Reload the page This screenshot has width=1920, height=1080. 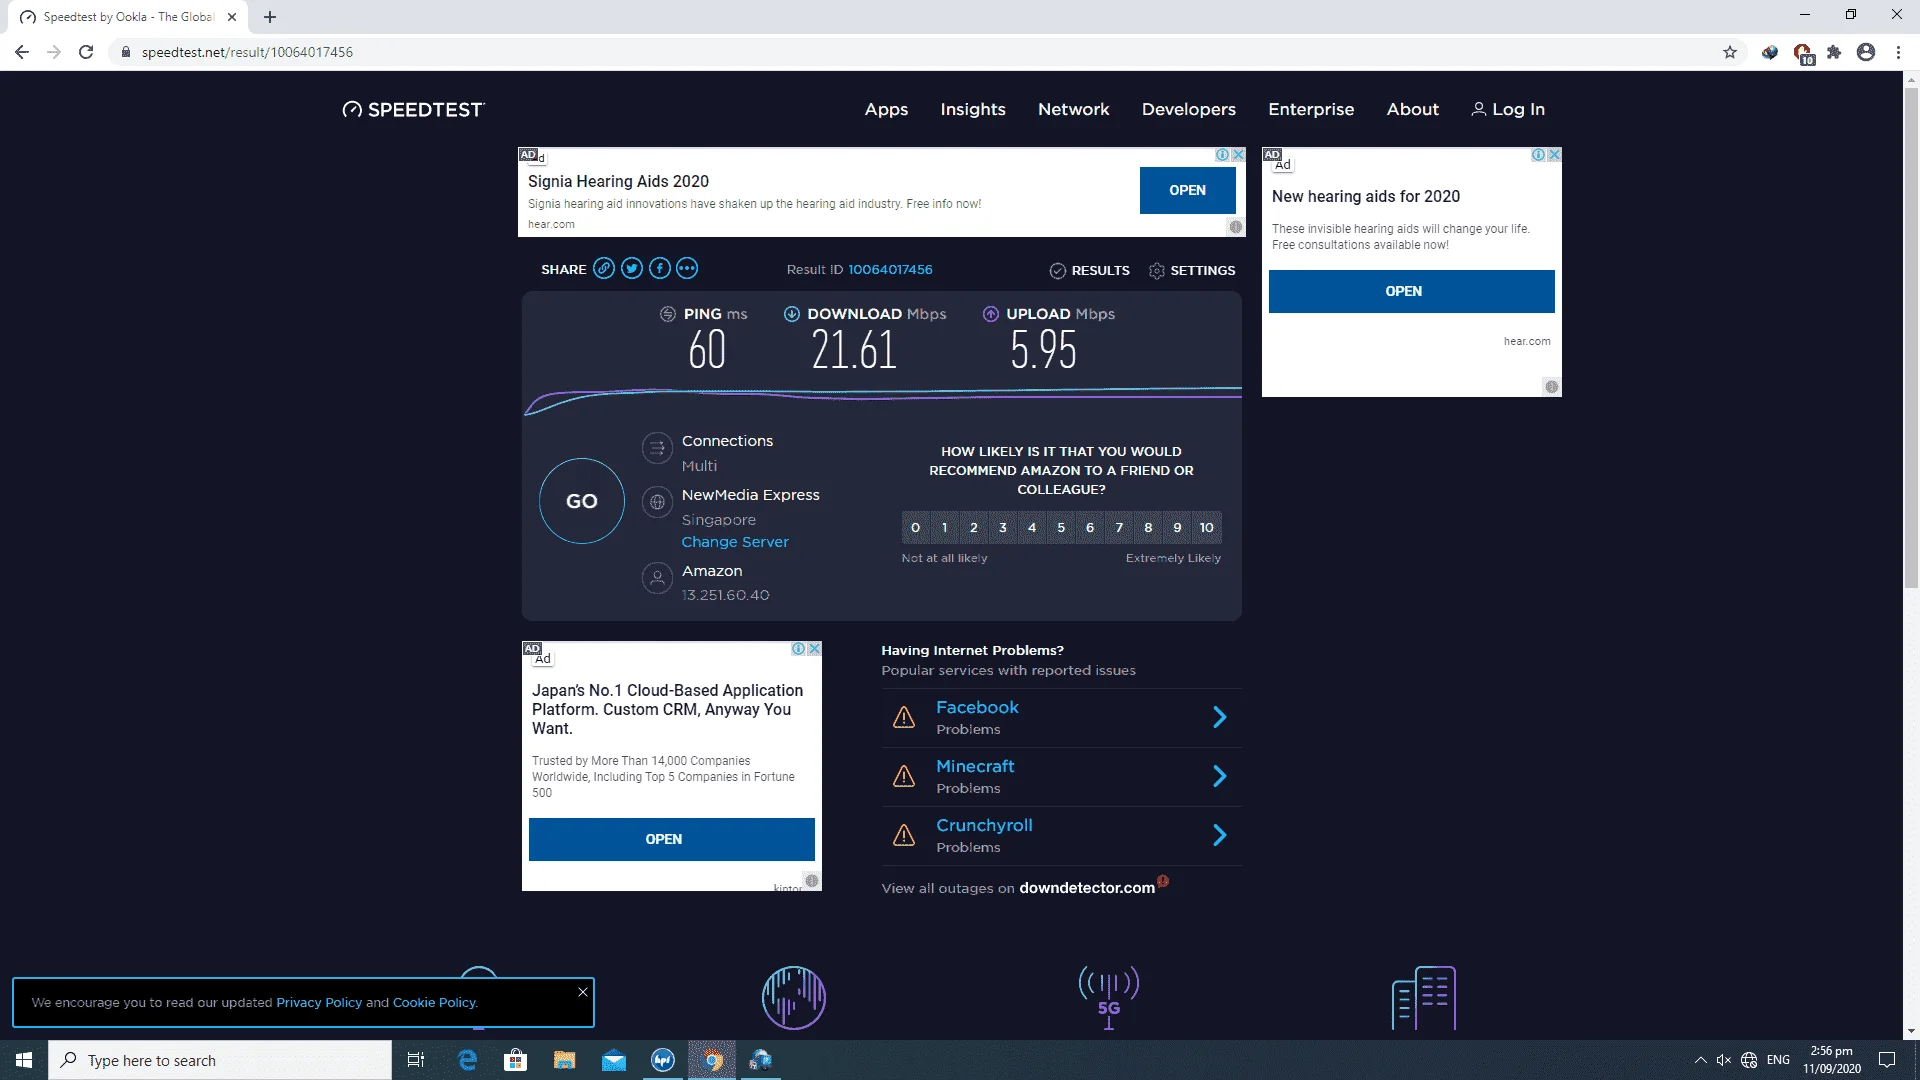tap(86, 52)
